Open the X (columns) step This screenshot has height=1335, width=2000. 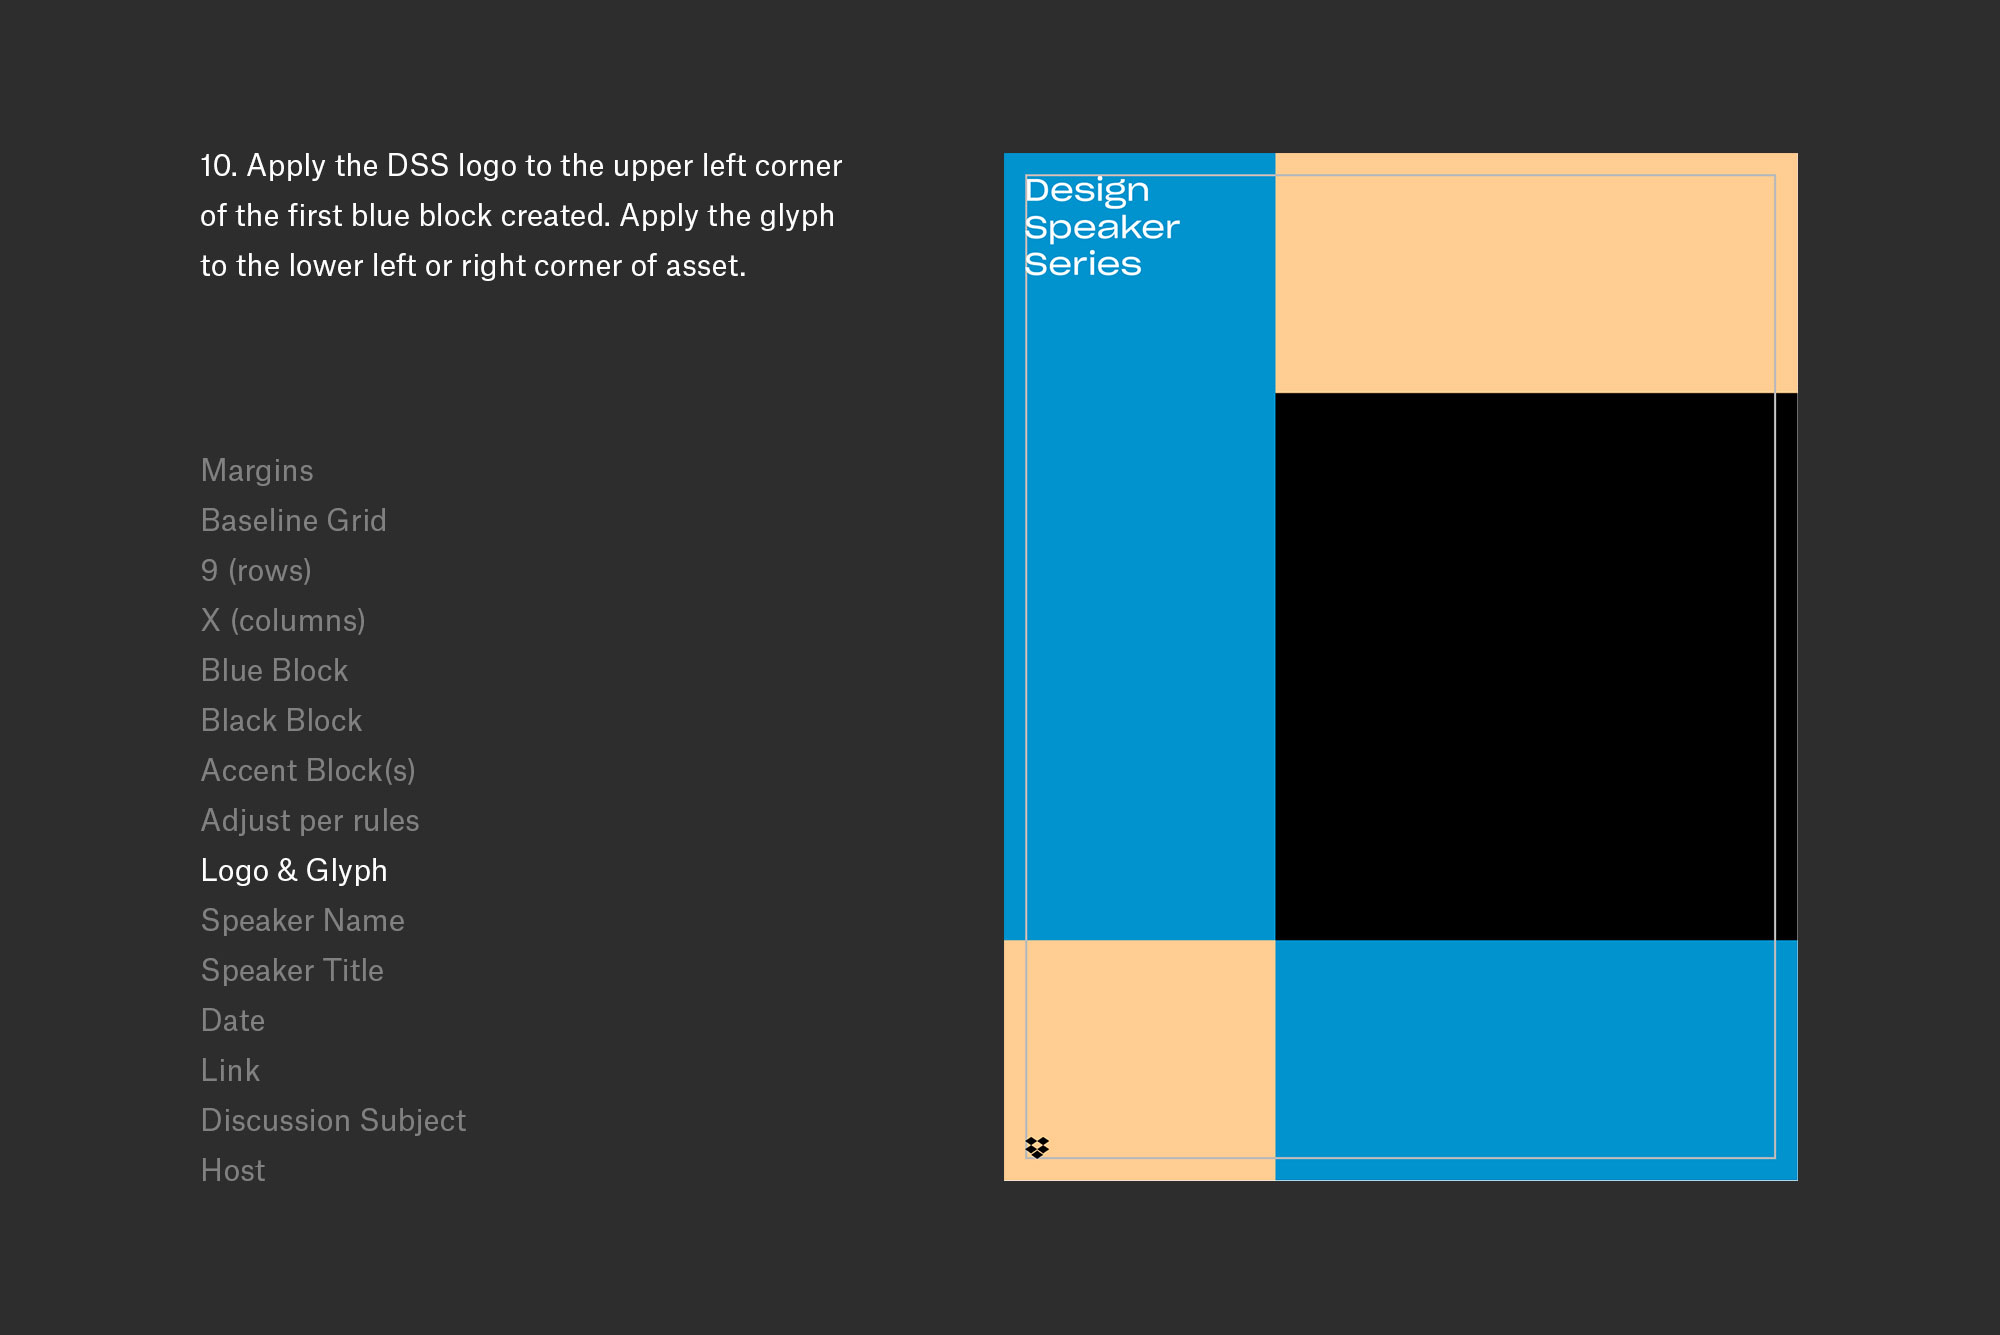(283, 620)
